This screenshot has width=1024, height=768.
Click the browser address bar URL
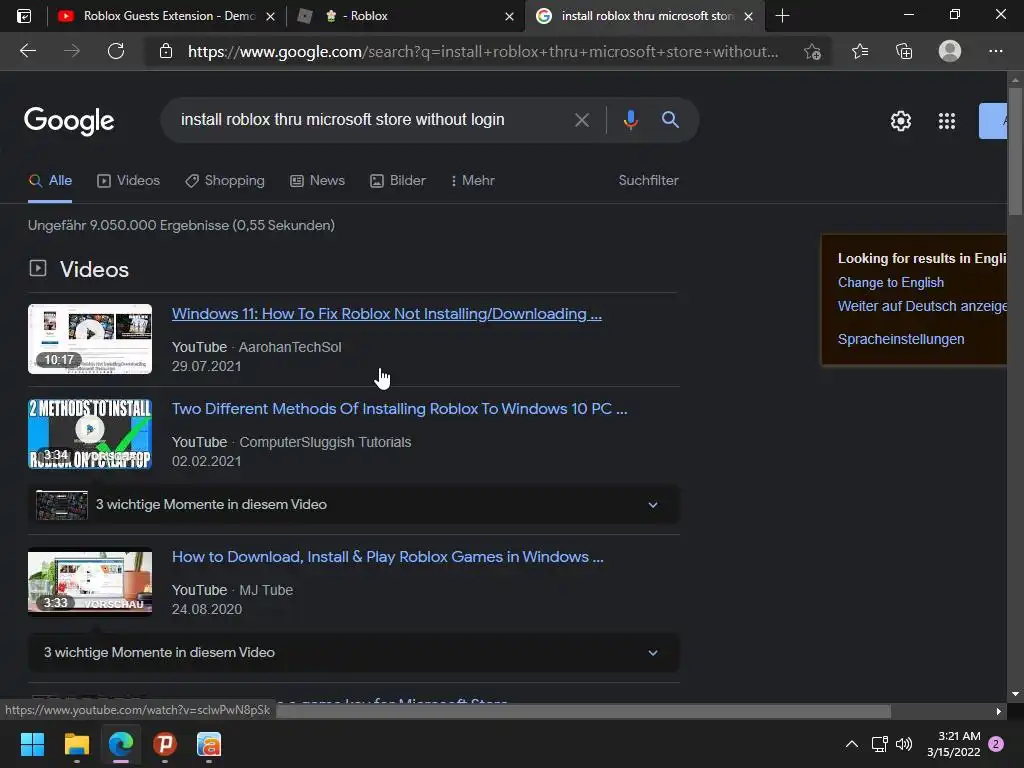tap(483, 52)
